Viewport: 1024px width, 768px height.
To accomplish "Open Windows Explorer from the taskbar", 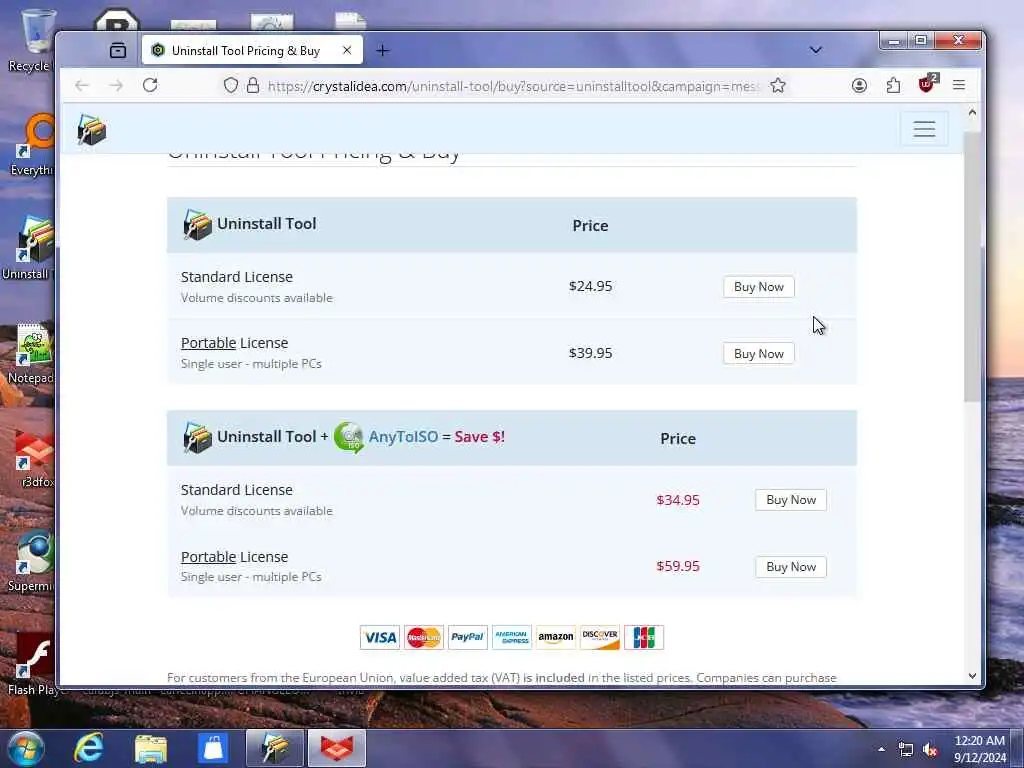I will tap(151, 748).
